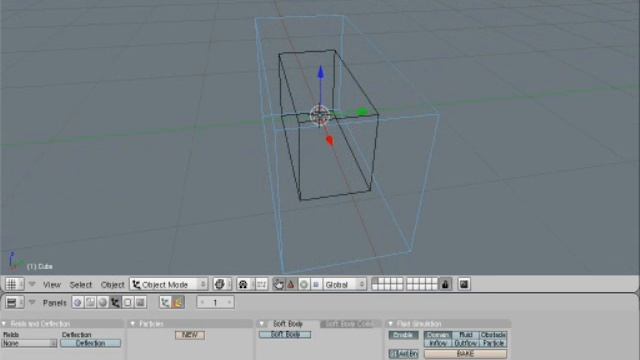Click the white manipulator center circle
640x360 pixels.
coord(320,115)
